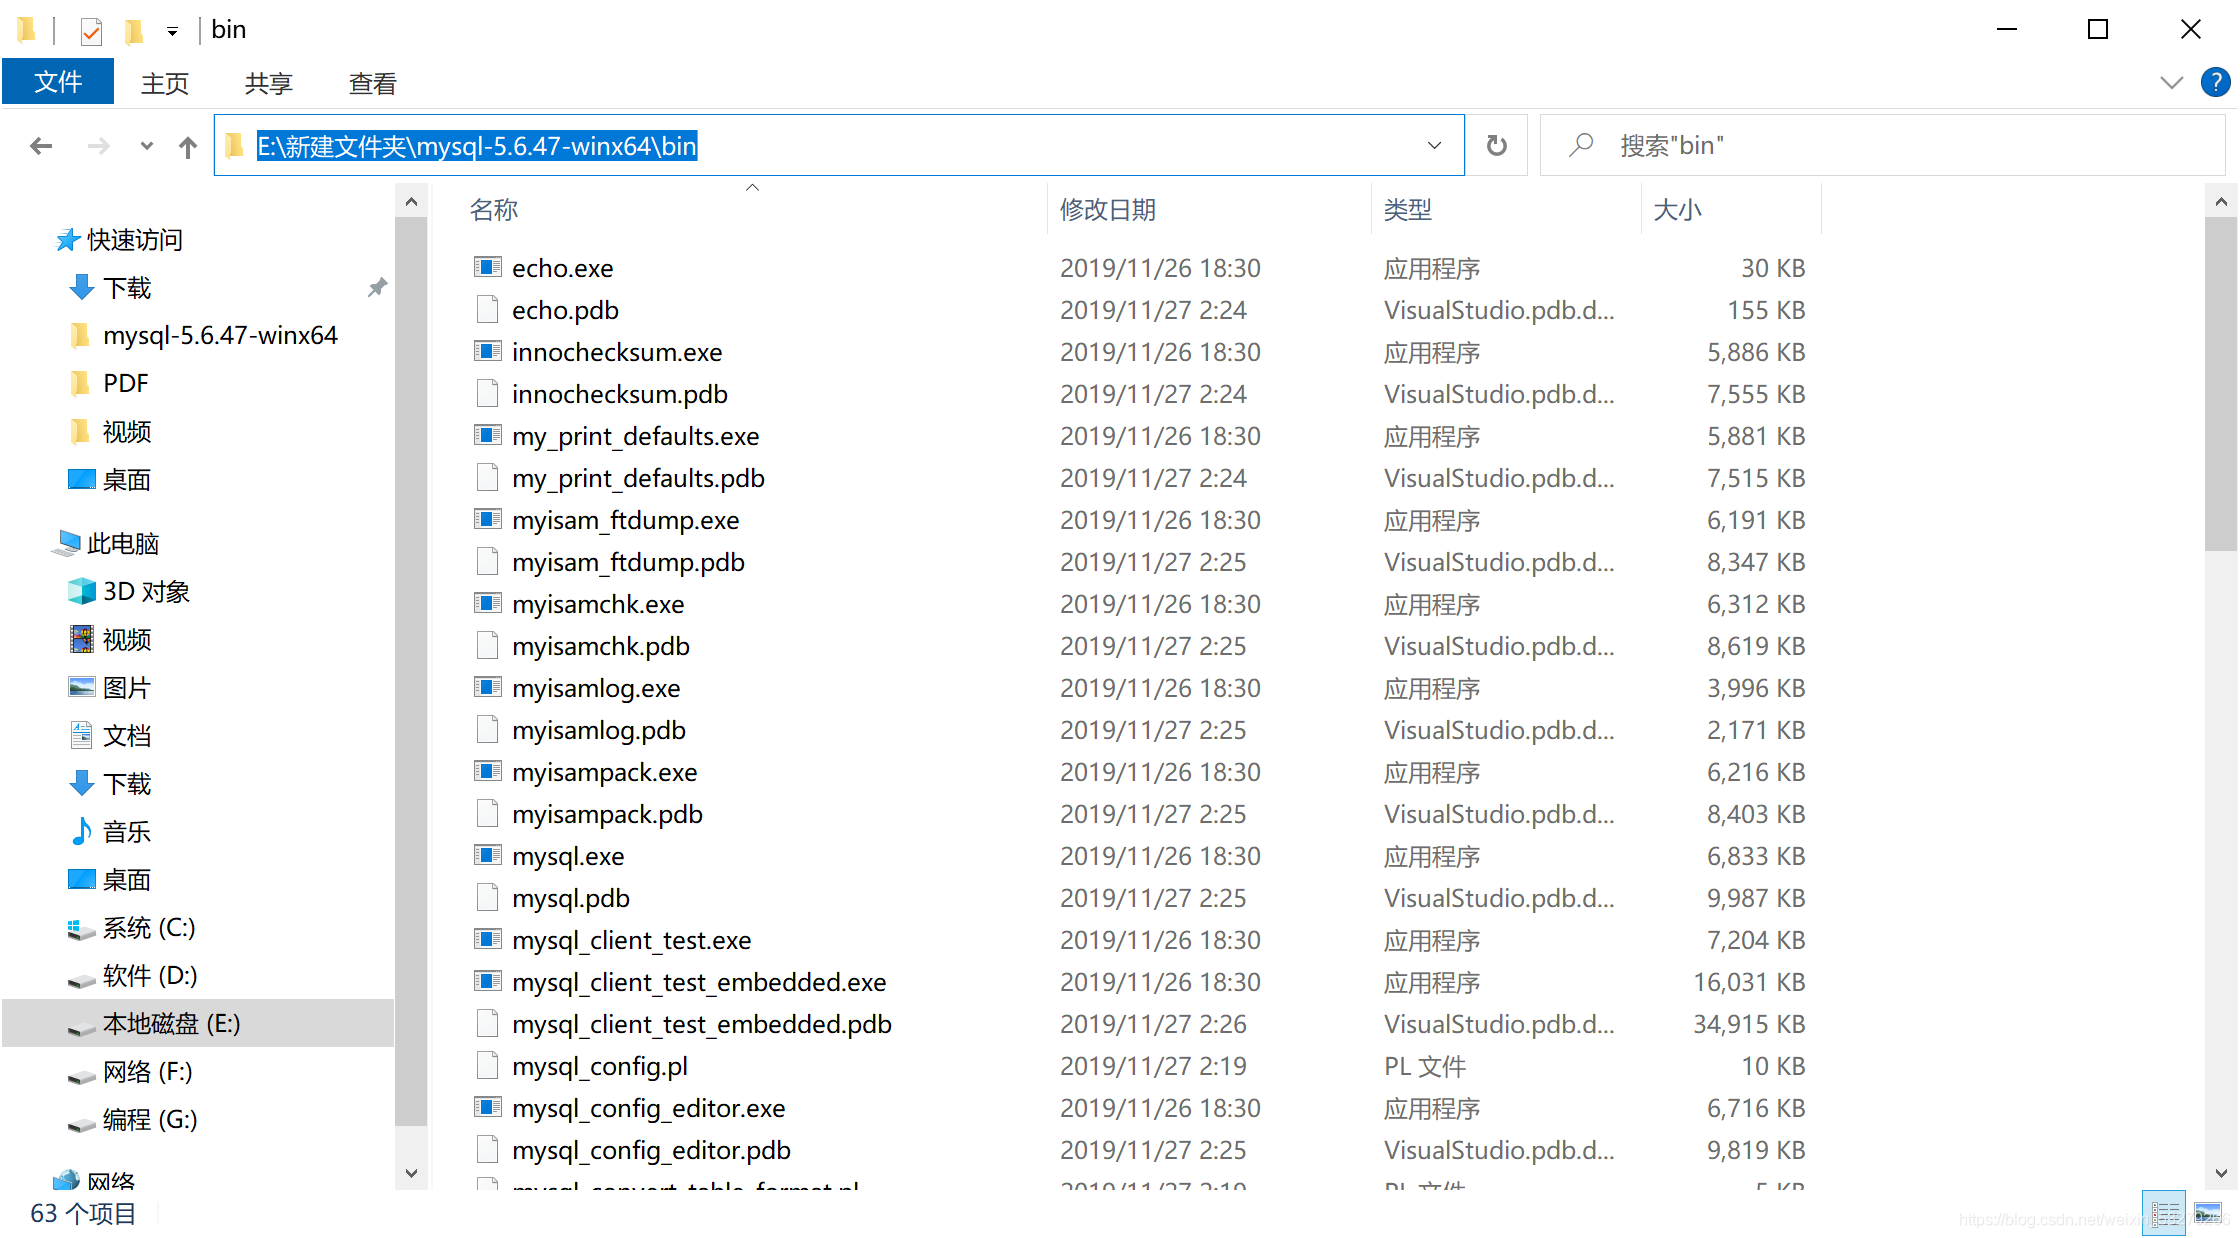This screenshot has width=2240, height=1238.
Task: Select the file name mysql.pdb
Action: pos(571,898)
